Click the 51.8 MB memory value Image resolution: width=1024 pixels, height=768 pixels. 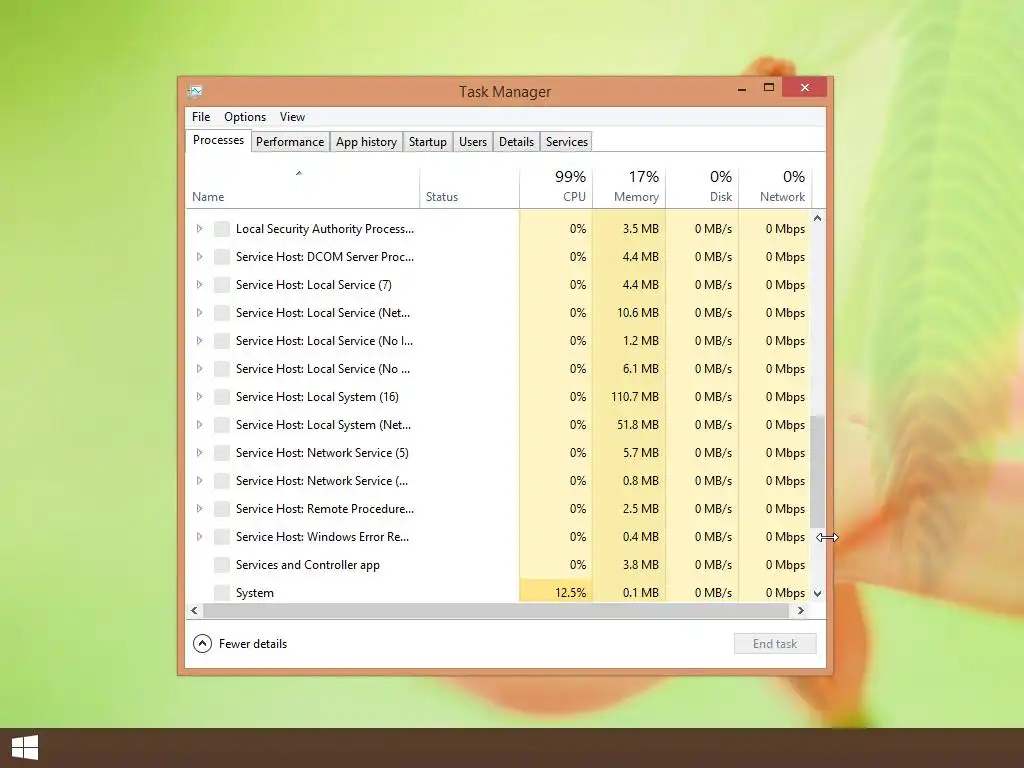[x=637, y=424]
